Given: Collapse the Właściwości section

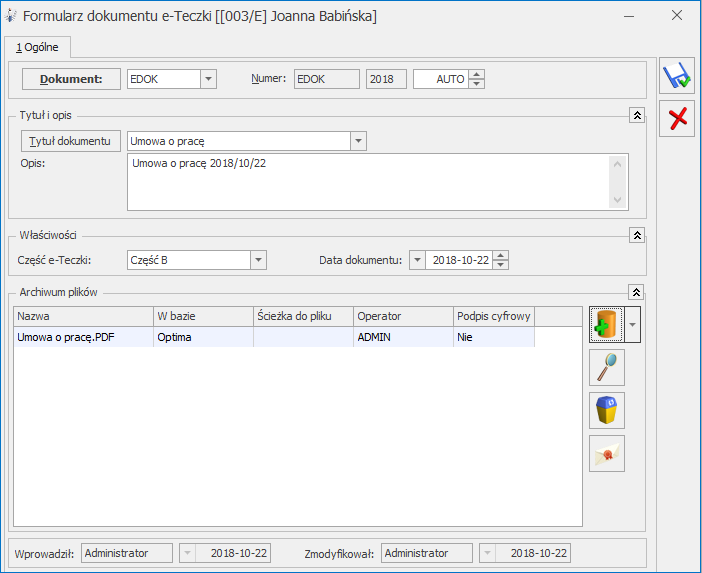Looking at the screenshot, I should (636, 235).
